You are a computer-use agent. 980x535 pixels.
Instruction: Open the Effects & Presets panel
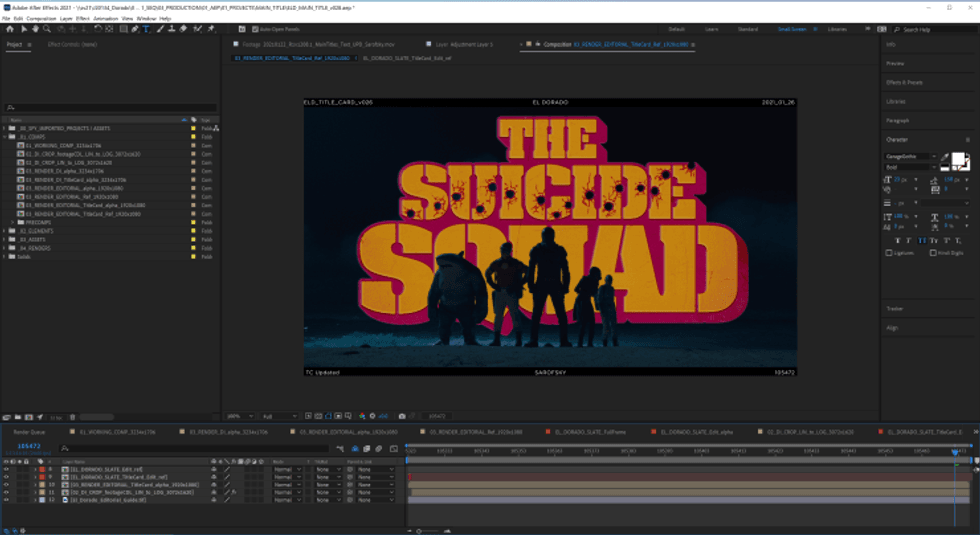click(x=904, y=82)
